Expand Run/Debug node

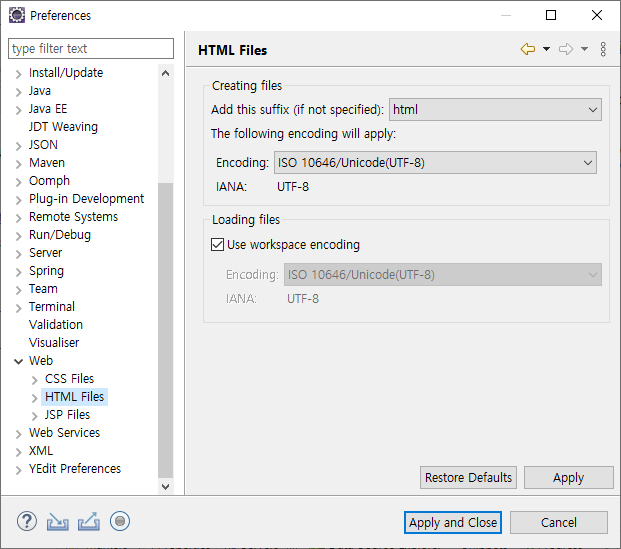point(18,236)
